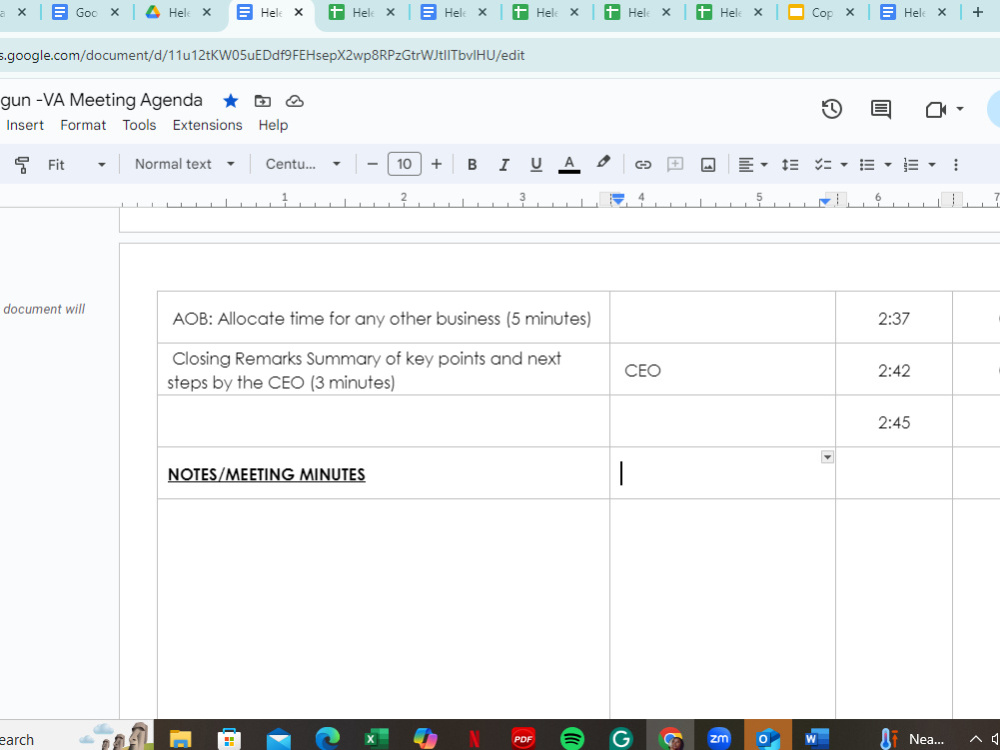1000x750 pixels.
Task: Click the right indent ruler marker
Action: [825, 202]
